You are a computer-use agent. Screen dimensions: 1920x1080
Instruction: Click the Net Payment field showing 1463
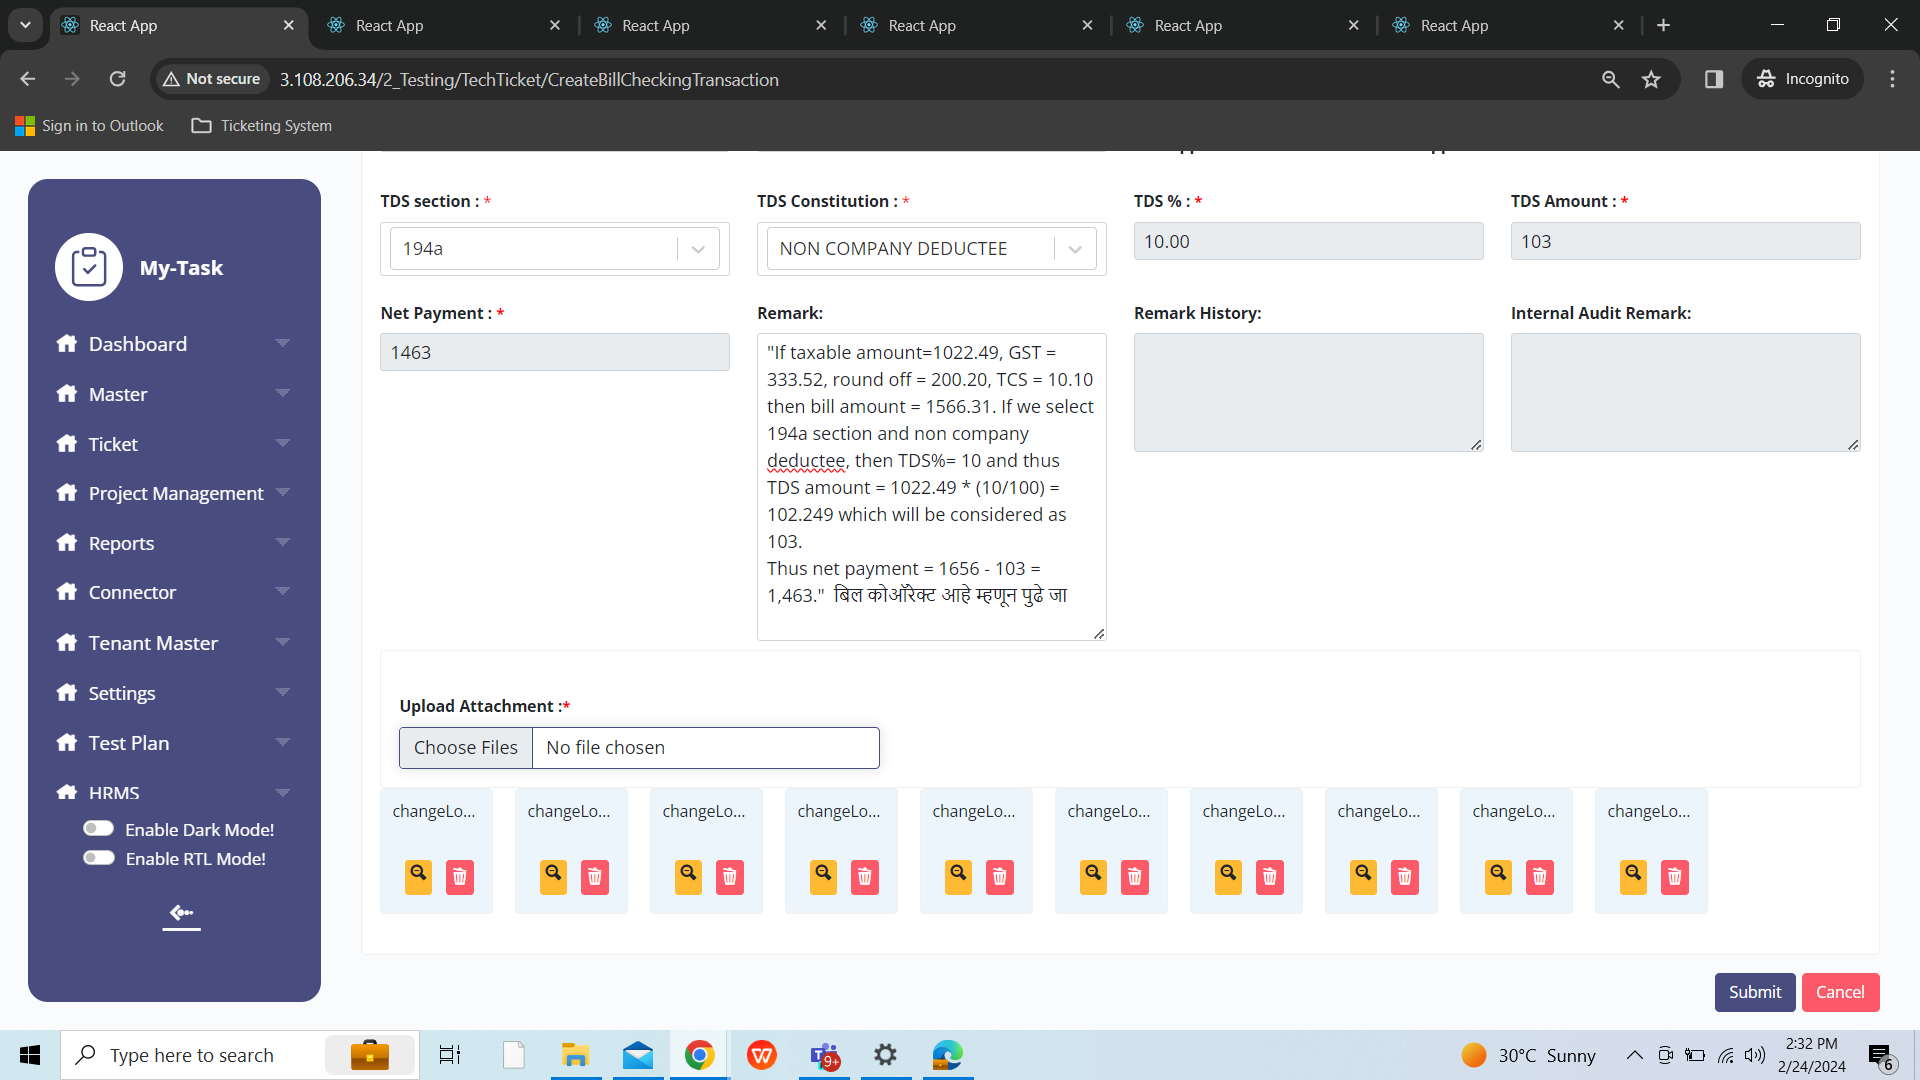pyautogui.click(x=554, y=352)
